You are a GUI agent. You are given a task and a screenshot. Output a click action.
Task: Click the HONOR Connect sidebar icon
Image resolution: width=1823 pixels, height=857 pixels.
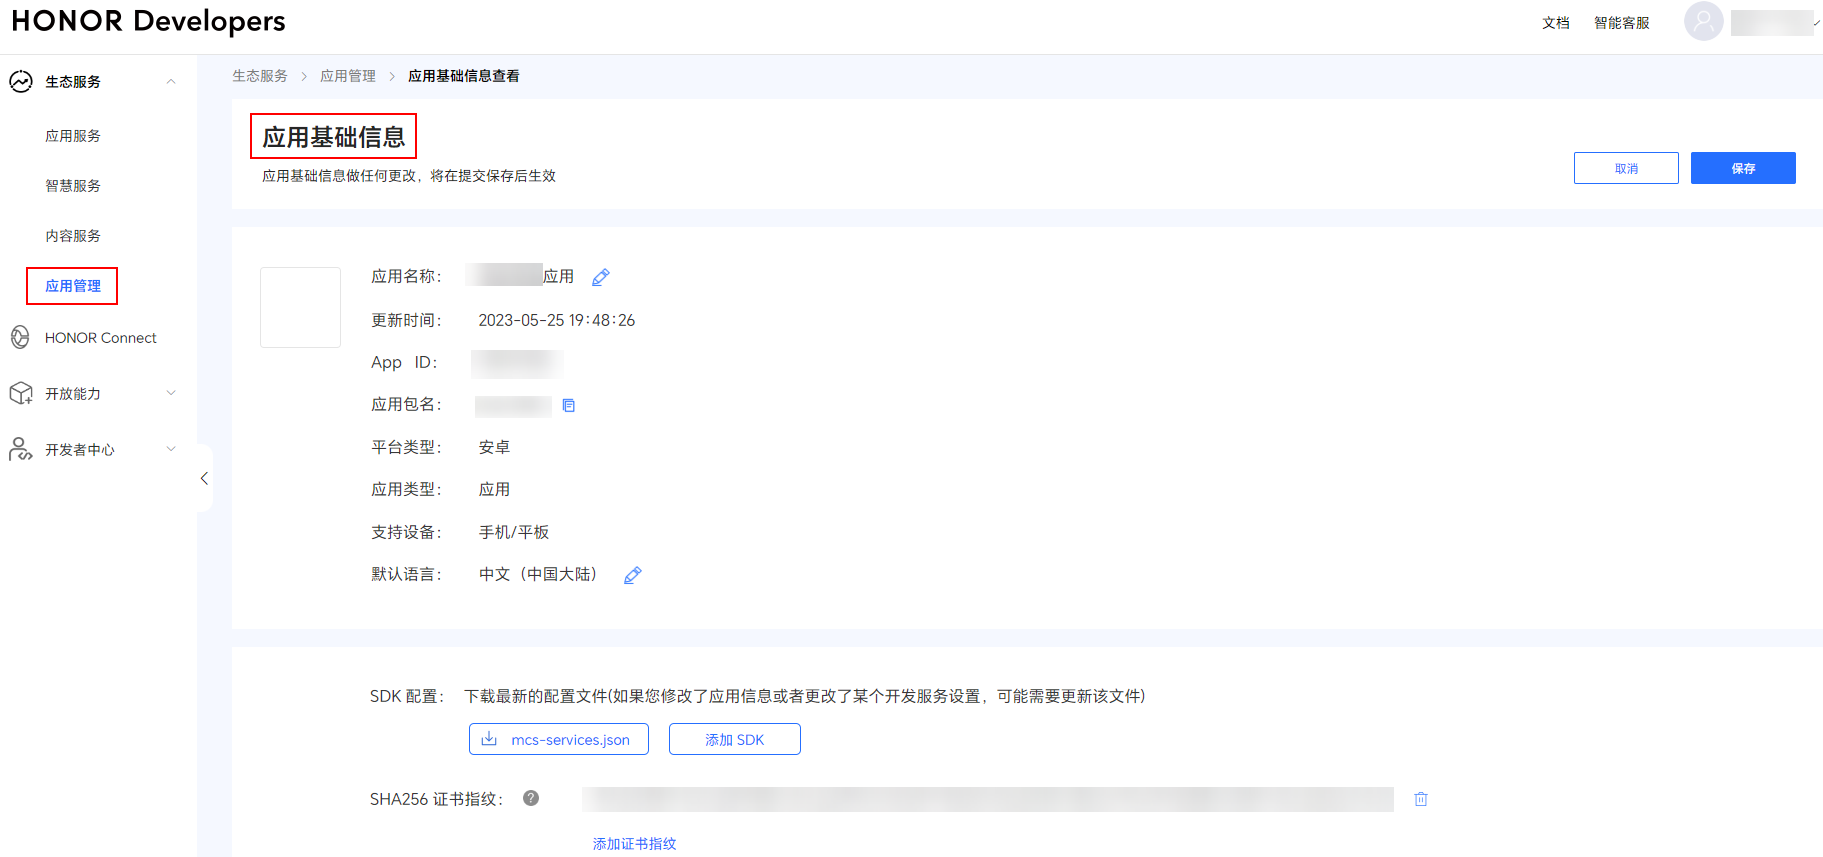pos(20,337)
